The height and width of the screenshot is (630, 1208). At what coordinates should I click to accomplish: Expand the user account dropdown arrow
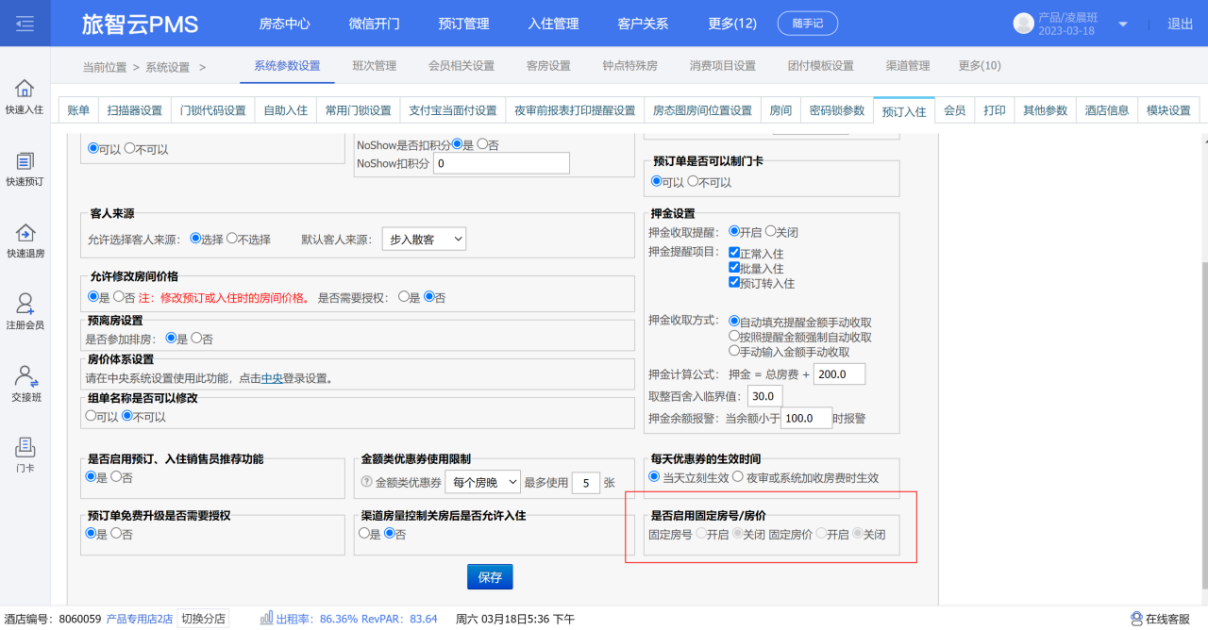(1123, 24)
